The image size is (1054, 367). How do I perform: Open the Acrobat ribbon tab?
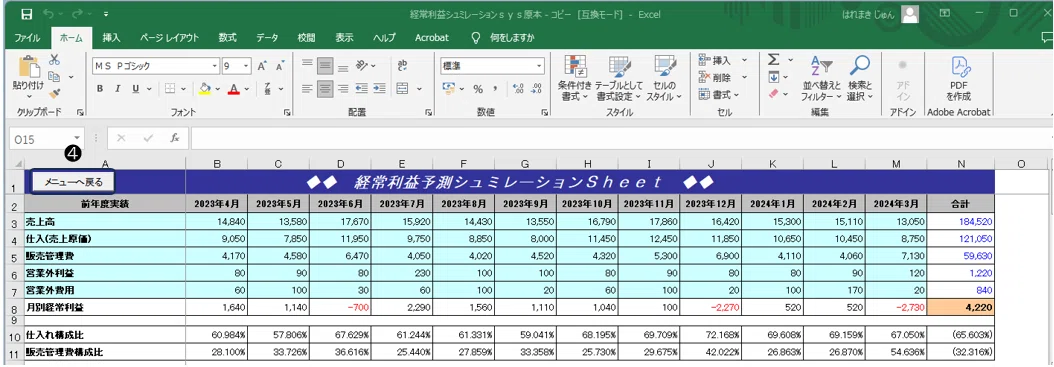(432, 38)
